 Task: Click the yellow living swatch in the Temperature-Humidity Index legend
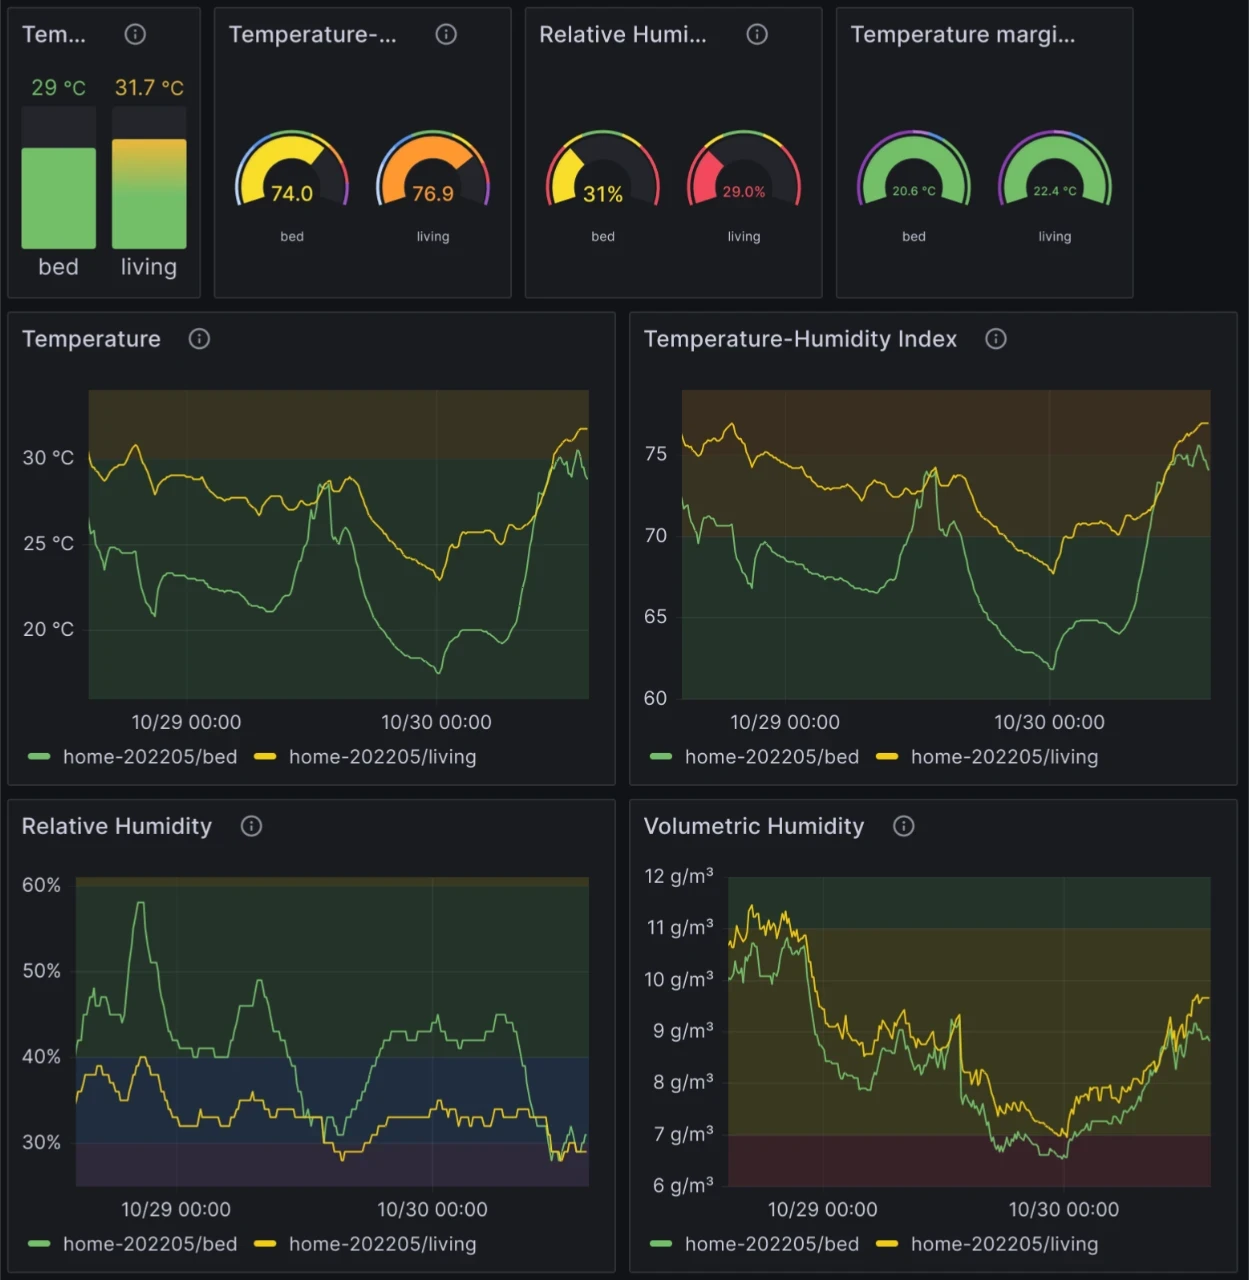(x=887, y=757)
